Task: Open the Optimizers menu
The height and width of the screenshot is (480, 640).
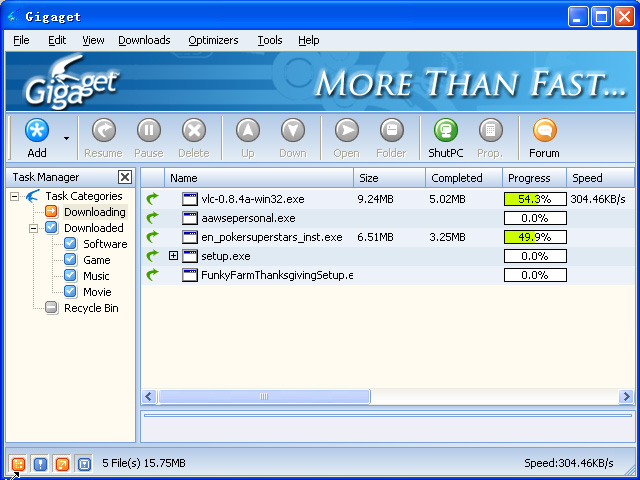Action: (213, 40)
